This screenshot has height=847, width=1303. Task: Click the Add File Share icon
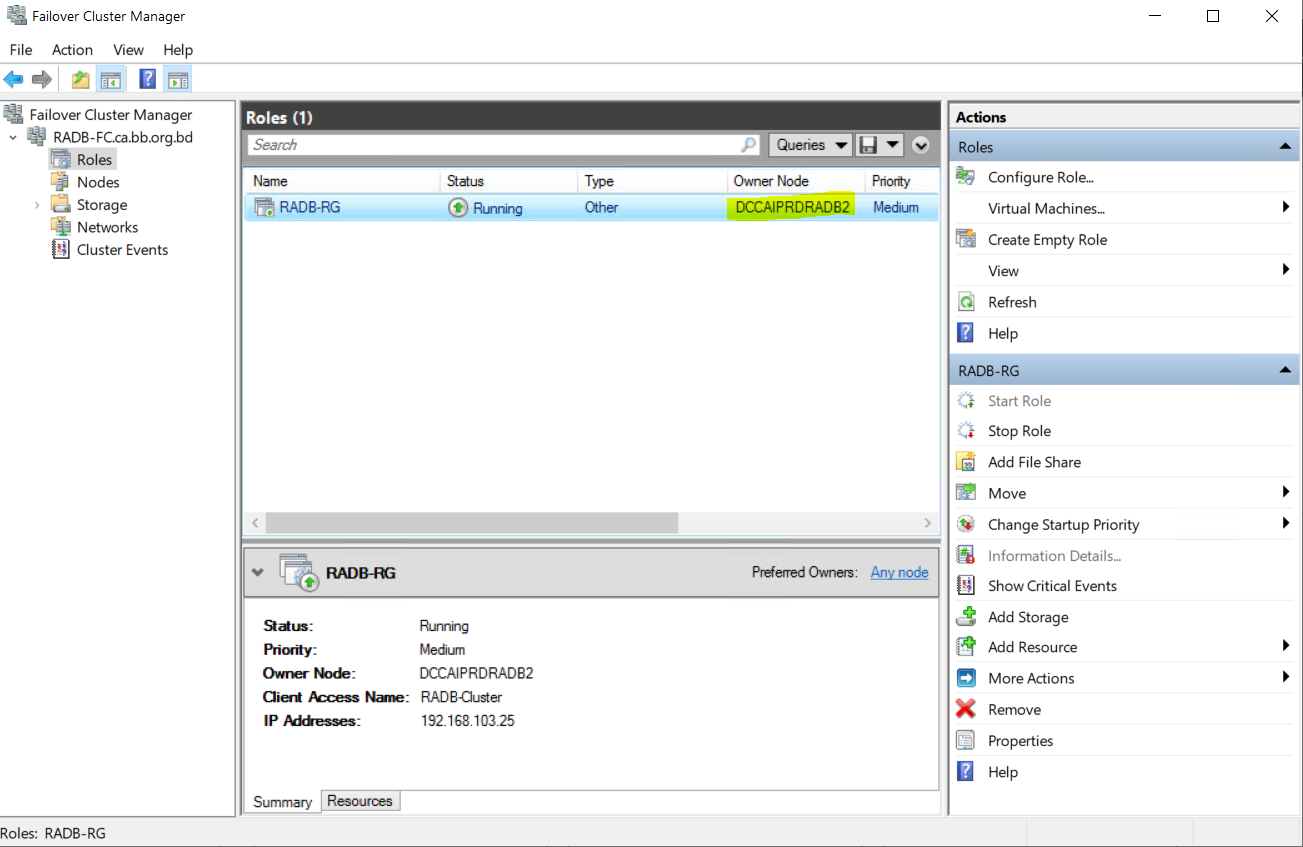click(966, 462)
